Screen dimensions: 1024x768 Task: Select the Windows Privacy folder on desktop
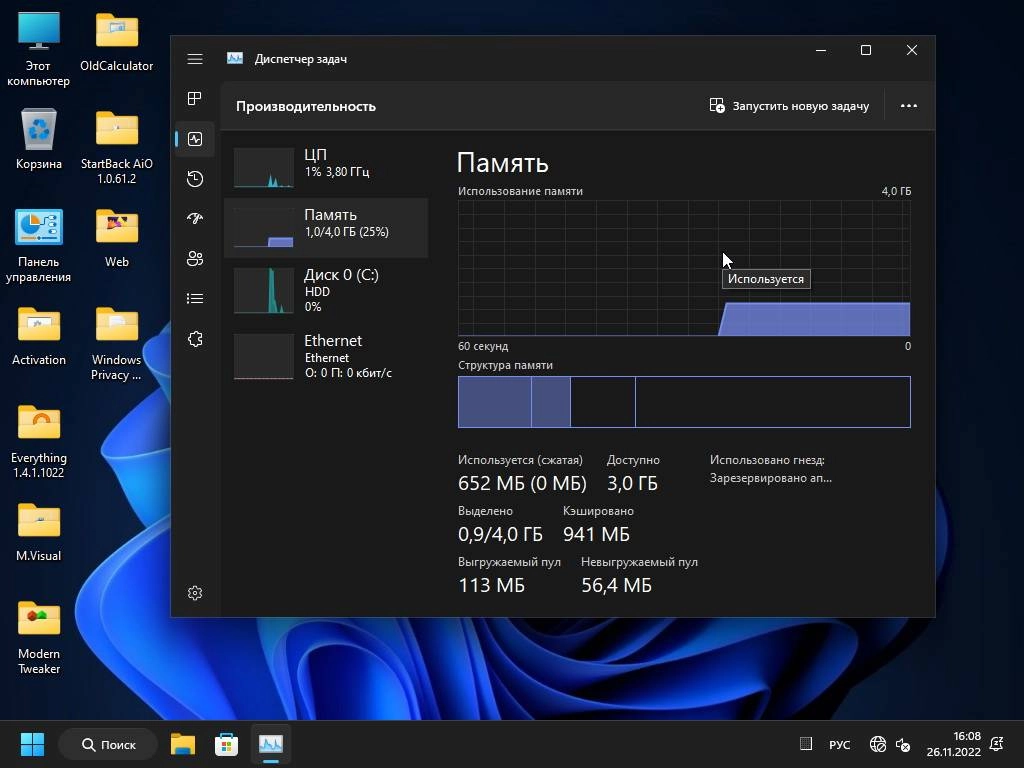(x=116, y=343)
